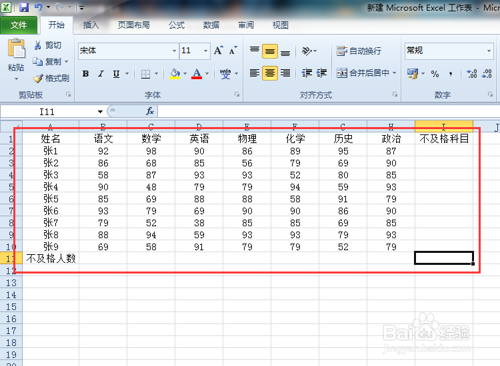Switch to the 视图 ribbon tab
The width and height of the screenshot is (500, 366).
[x=280, y=25]
